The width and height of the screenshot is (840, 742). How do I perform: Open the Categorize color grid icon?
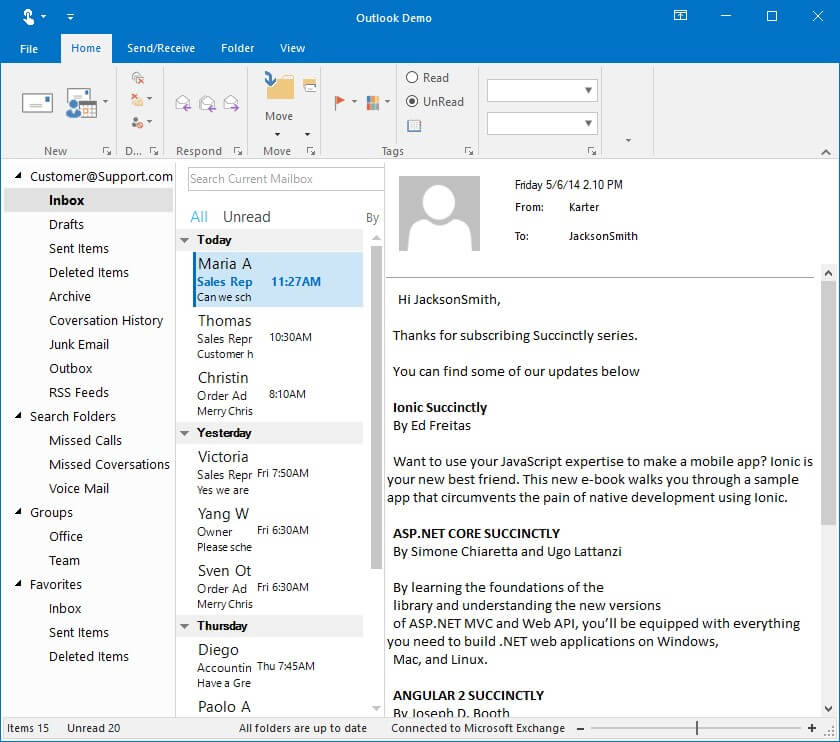[x=373, y=101]
